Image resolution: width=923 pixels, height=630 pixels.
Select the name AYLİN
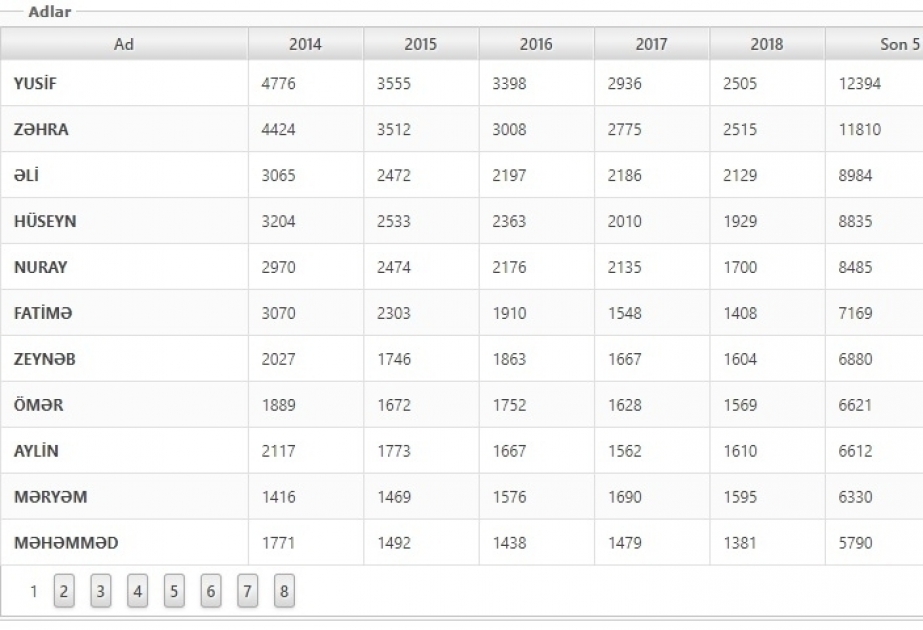(x=36, y=451)
